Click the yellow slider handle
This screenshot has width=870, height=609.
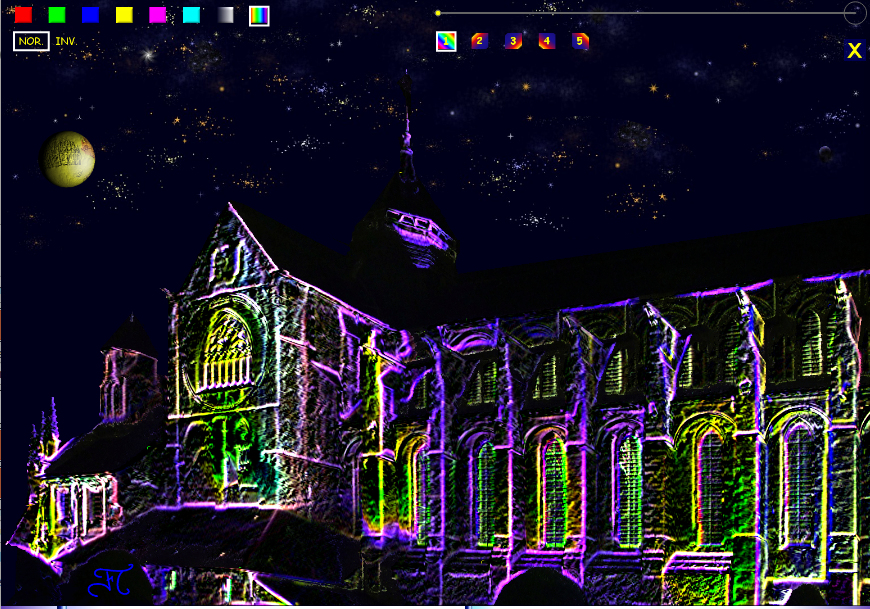point(438,13)
